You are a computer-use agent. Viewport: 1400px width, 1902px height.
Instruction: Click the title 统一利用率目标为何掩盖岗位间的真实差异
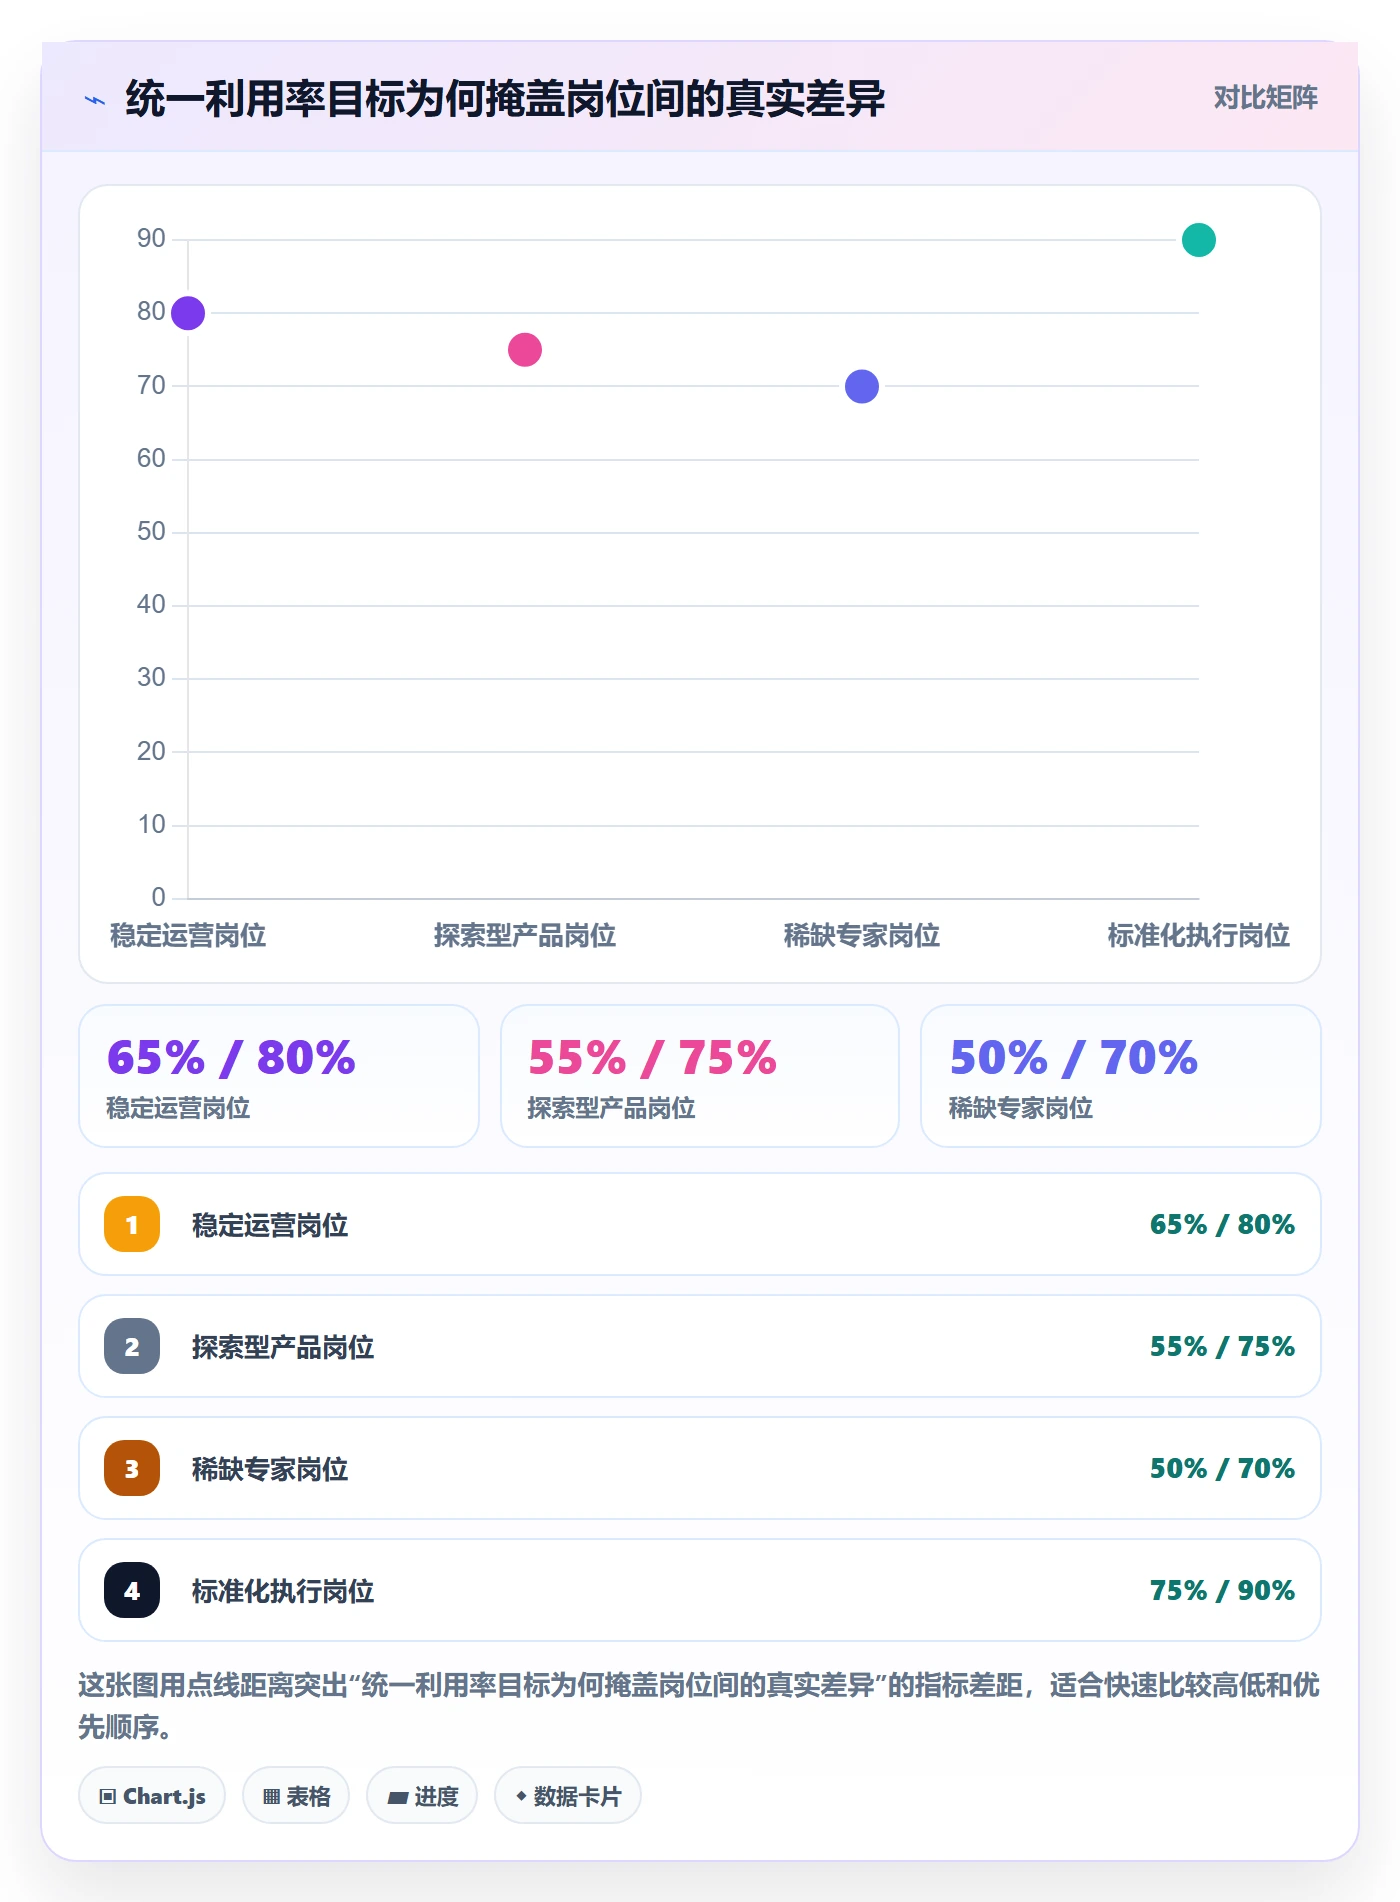pos(505,99)
